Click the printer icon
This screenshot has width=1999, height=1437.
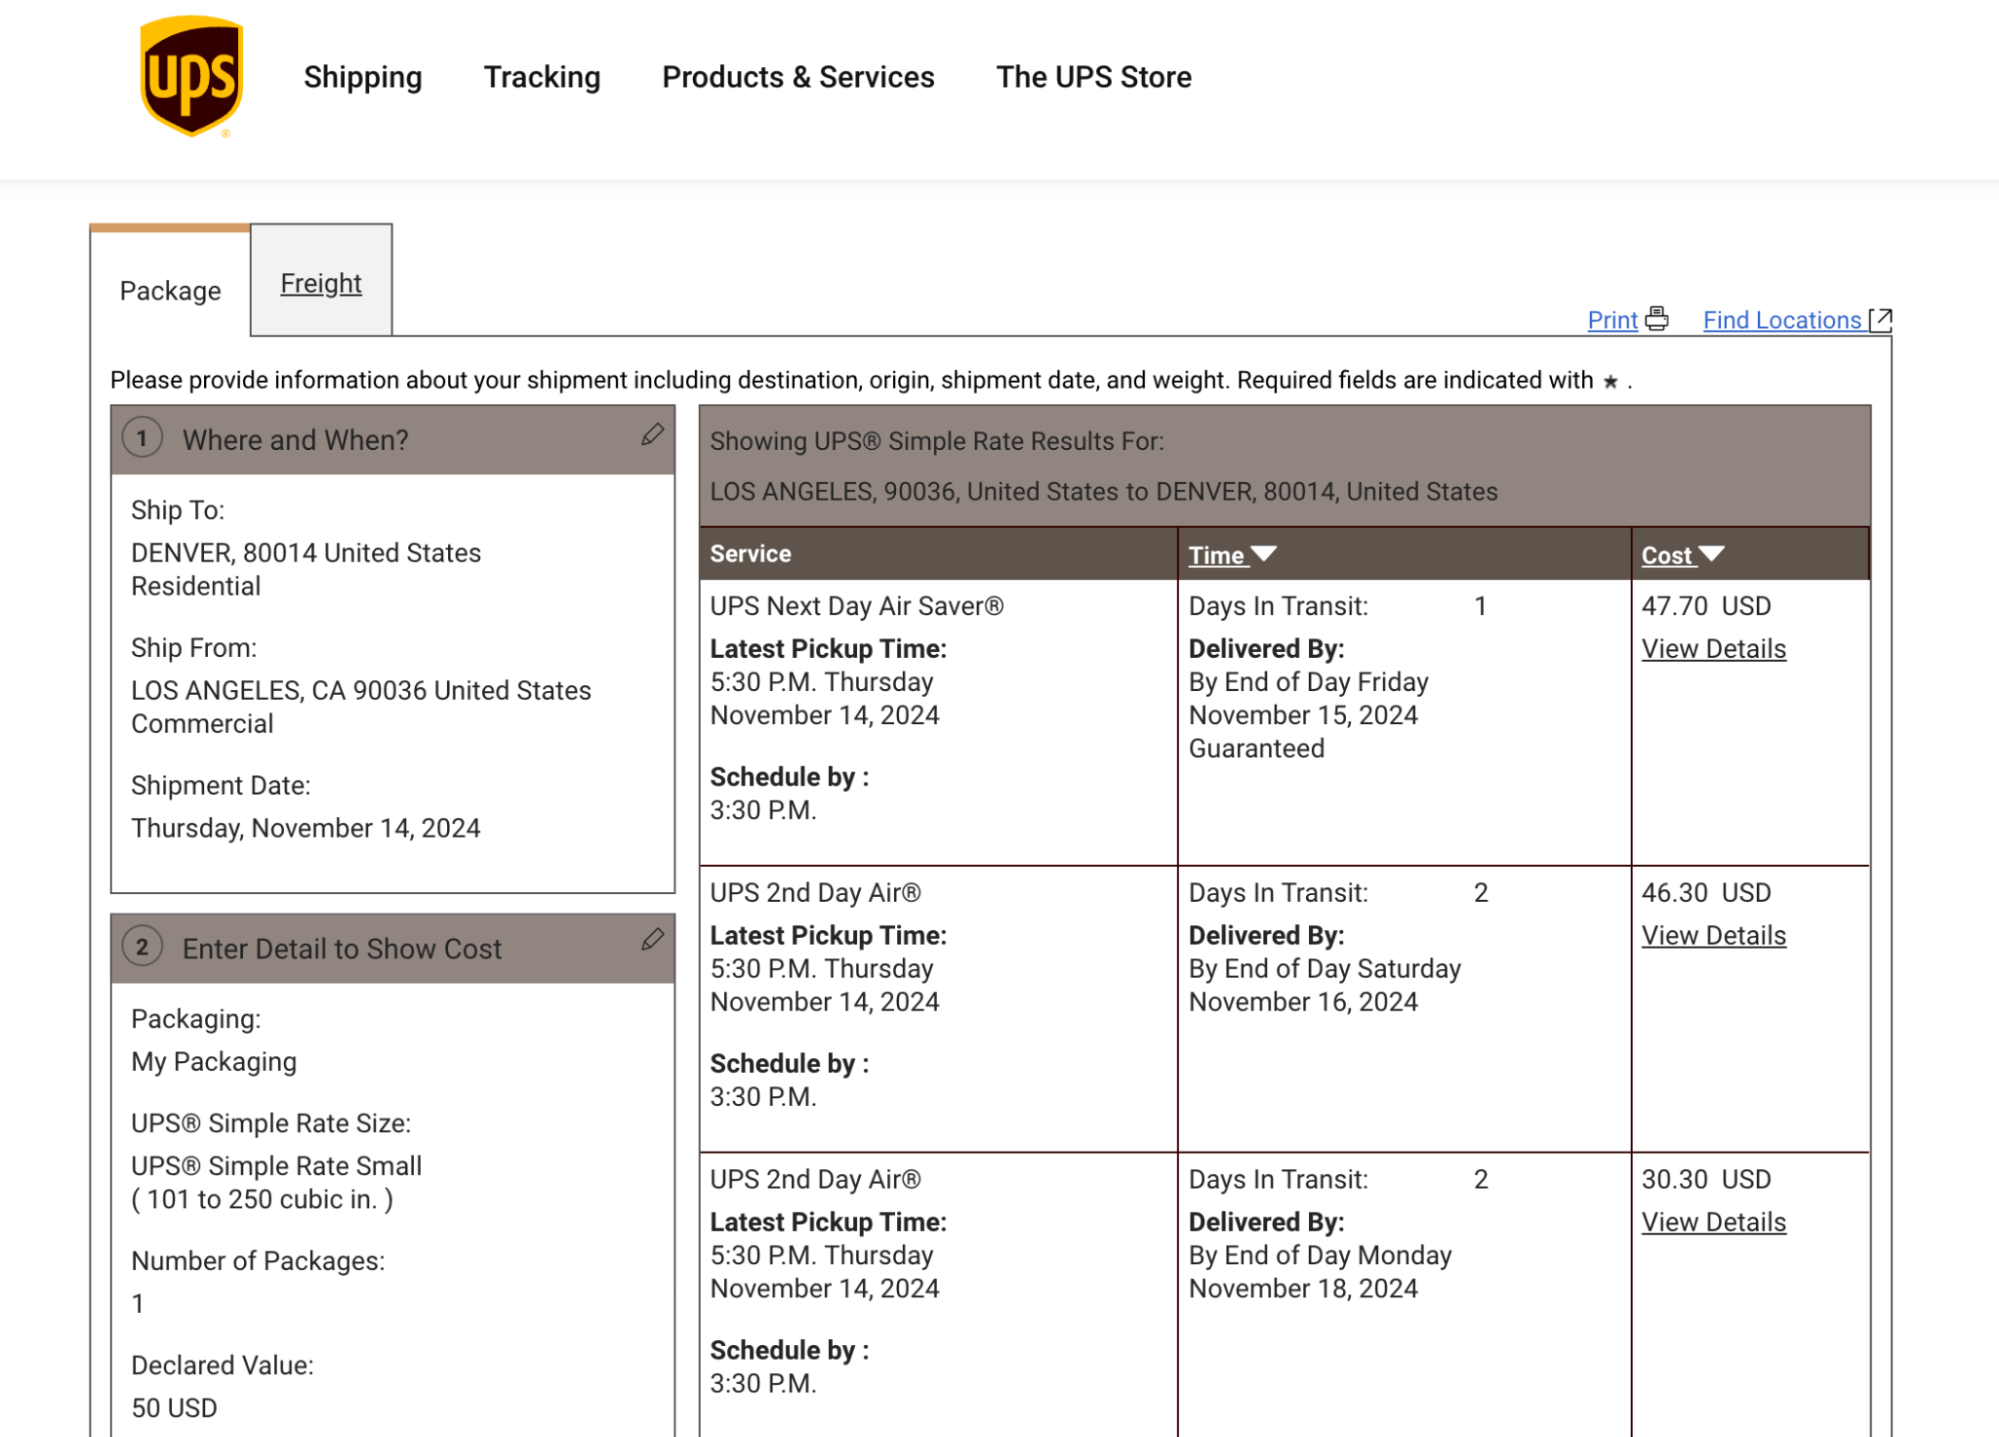tap(1657, 318)
